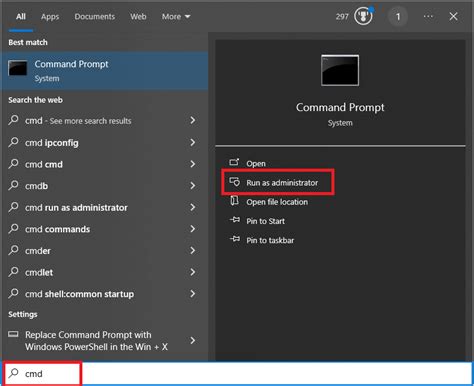Click search magnifier icon beside cmd ipconfig
This screenshot has width=474, height=386.
[x=13, y=142]
